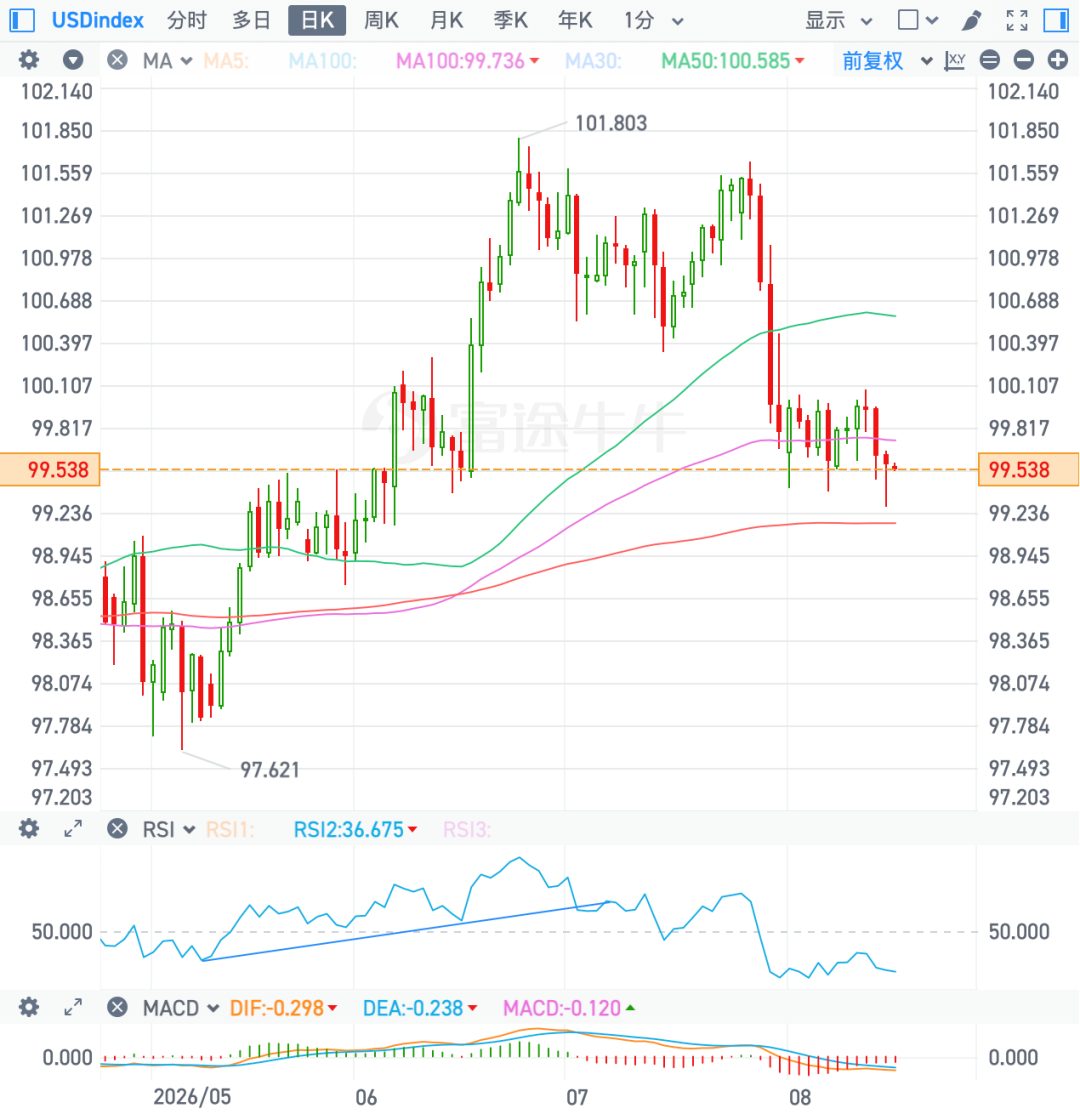Screen dimensions: 1080x1114
Task: Expand the MACD panel
Action: pos(72,1007)
